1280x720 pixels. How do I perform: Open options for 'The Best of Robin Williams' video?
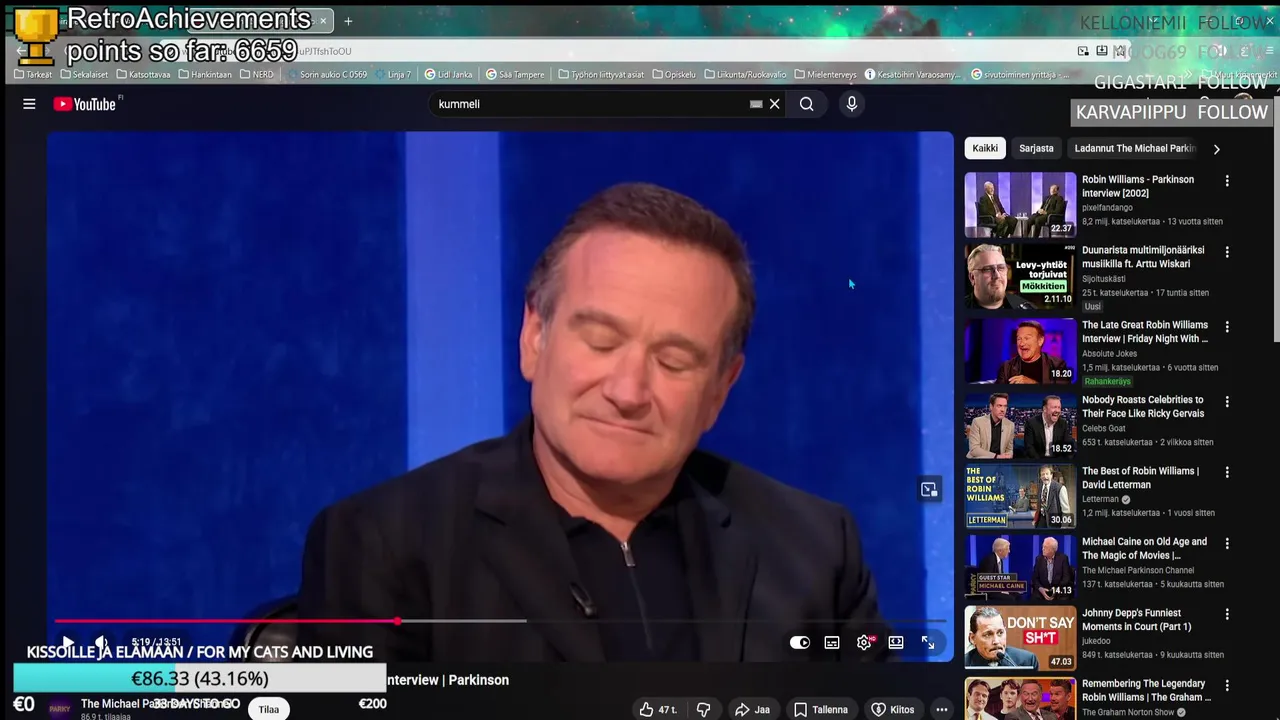(x=1227, y=472)
